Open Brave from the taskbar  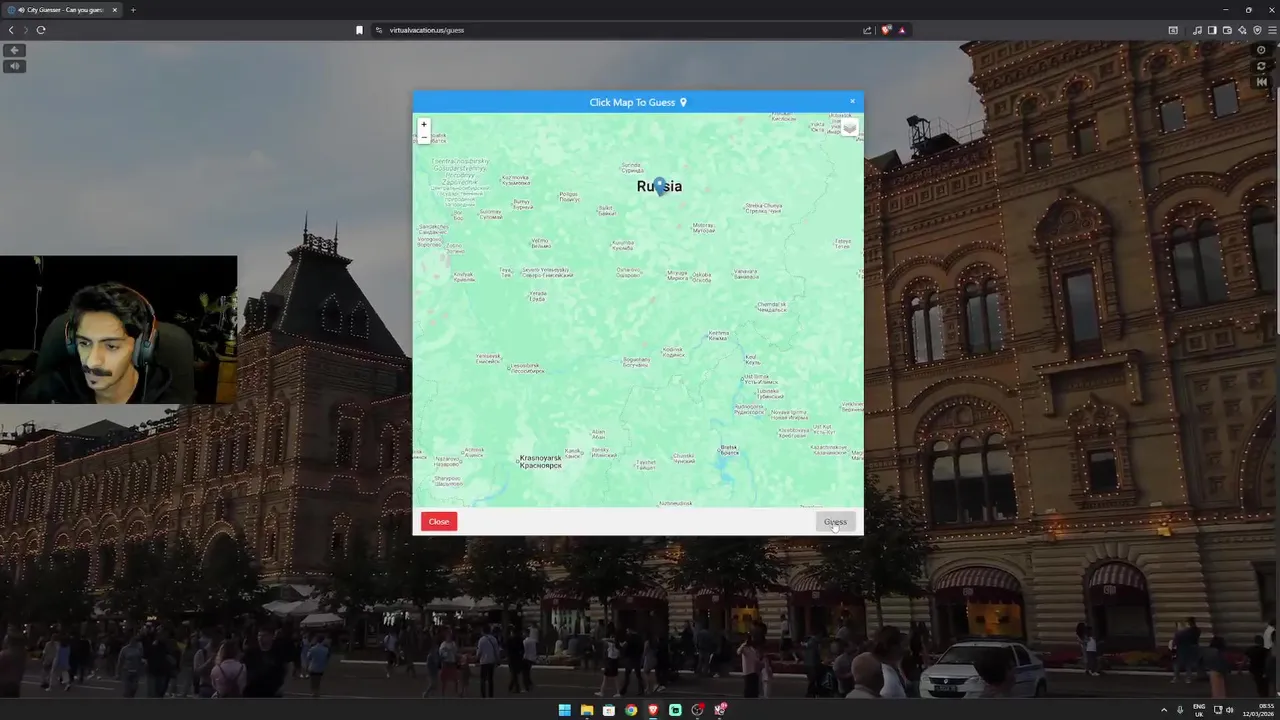point(653,710)
